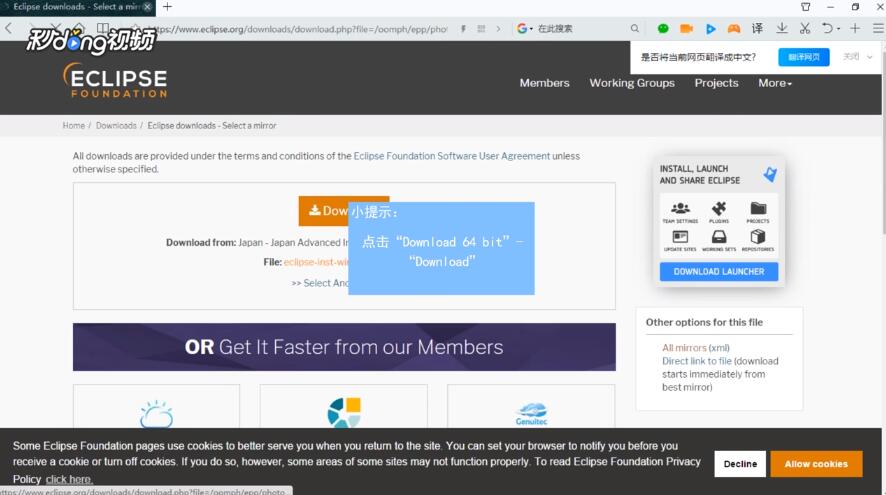This screenshot has width=886, height=495.
Task: Click the blue 翻译网页 translate button
Action: click(x=804, y=57)
